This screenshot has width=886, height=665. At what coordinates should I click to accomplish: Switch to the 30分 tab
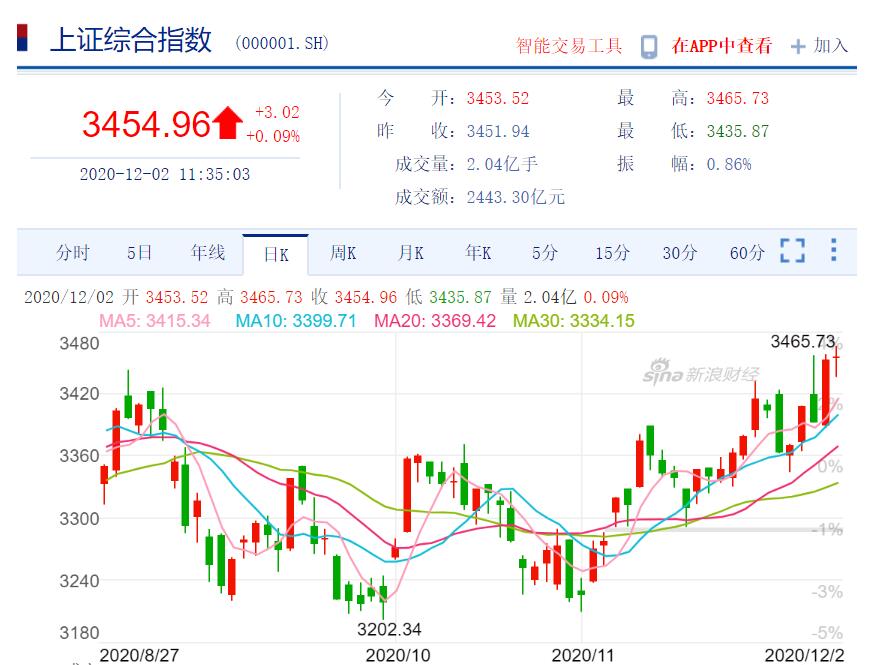tap(680, 253)
